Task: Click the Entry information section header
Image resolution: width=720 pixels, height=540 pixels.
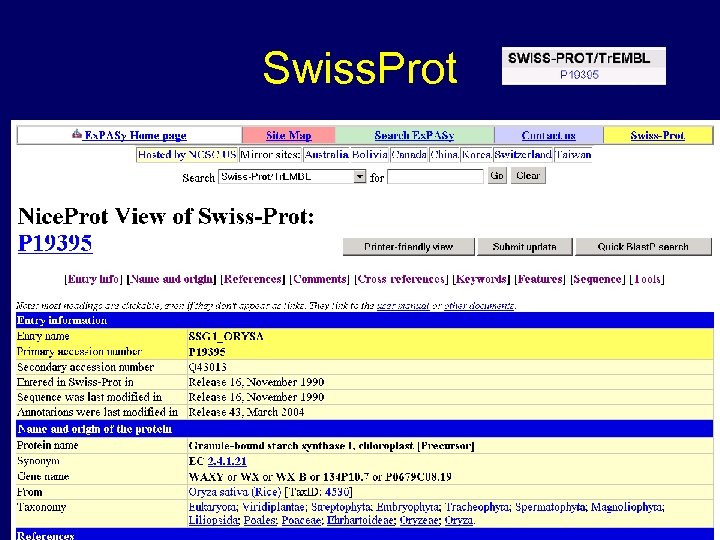Action: [x=365, y=320]
